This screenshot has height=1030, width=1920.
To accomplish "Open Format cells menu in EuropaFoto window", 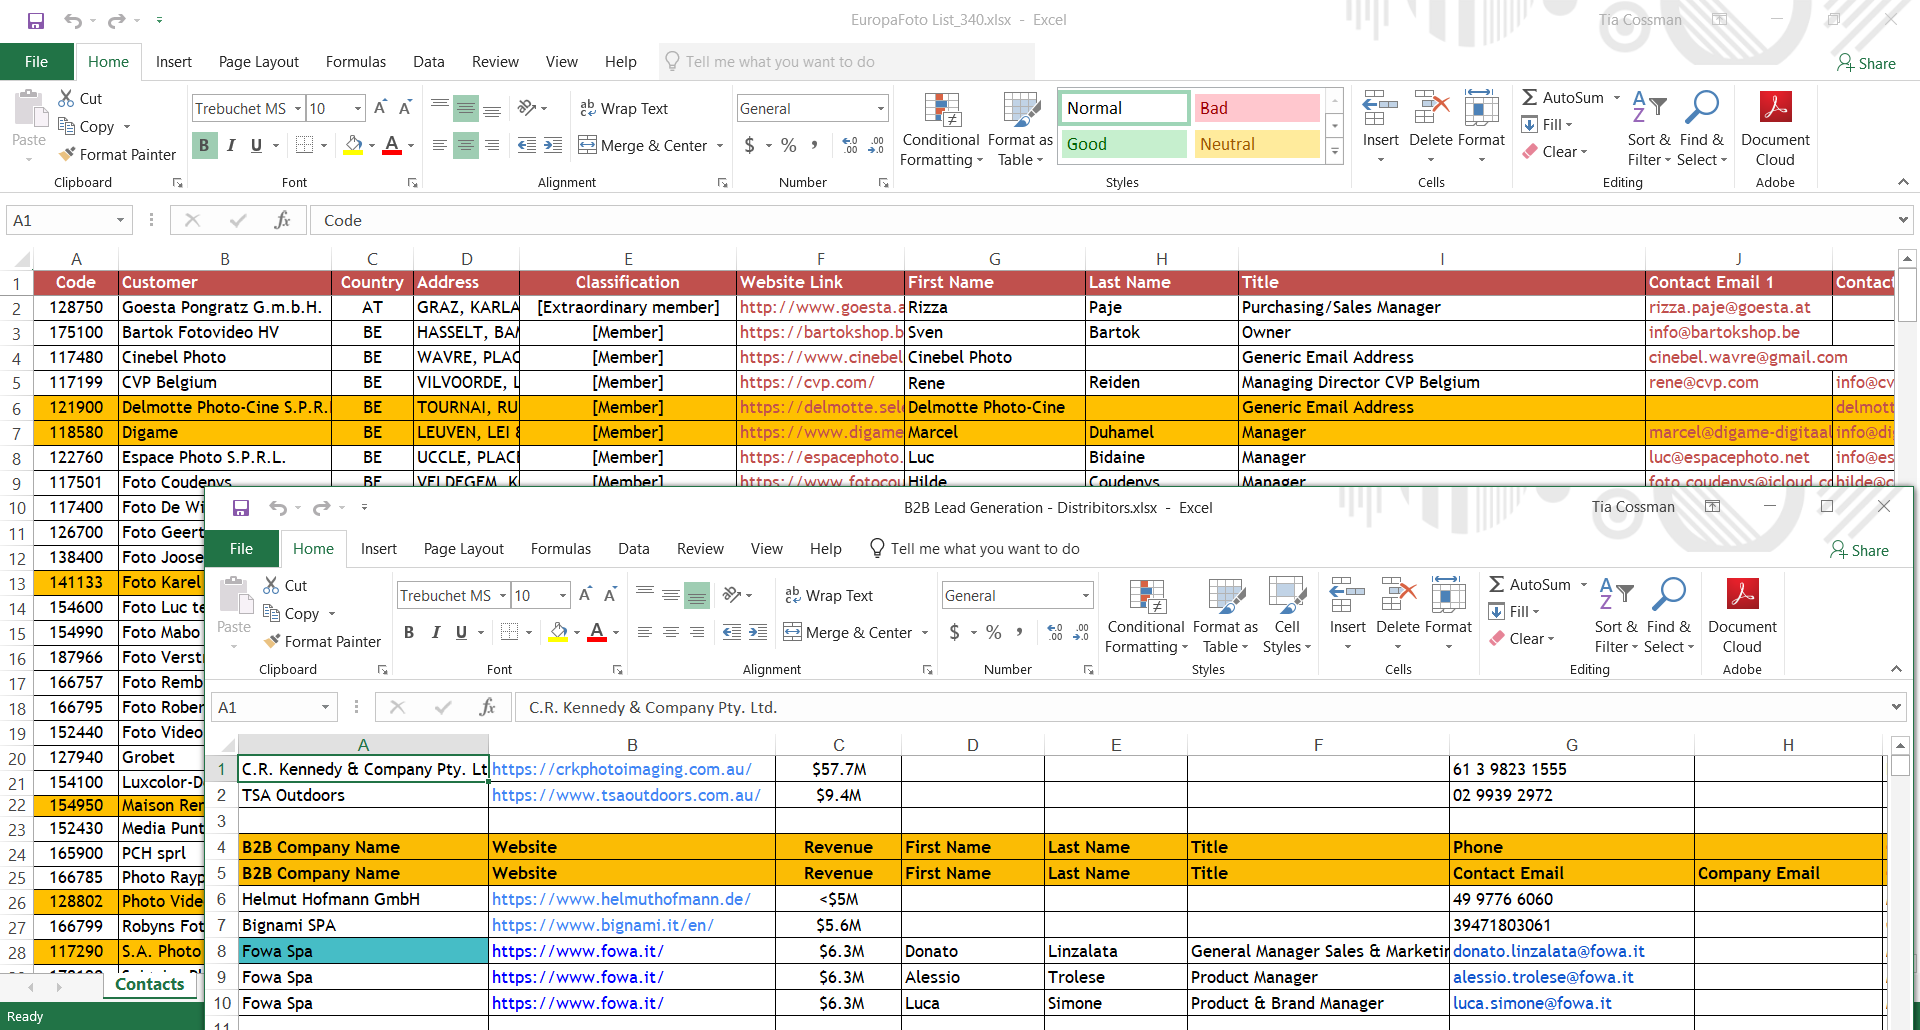I will pos(1481,128).
